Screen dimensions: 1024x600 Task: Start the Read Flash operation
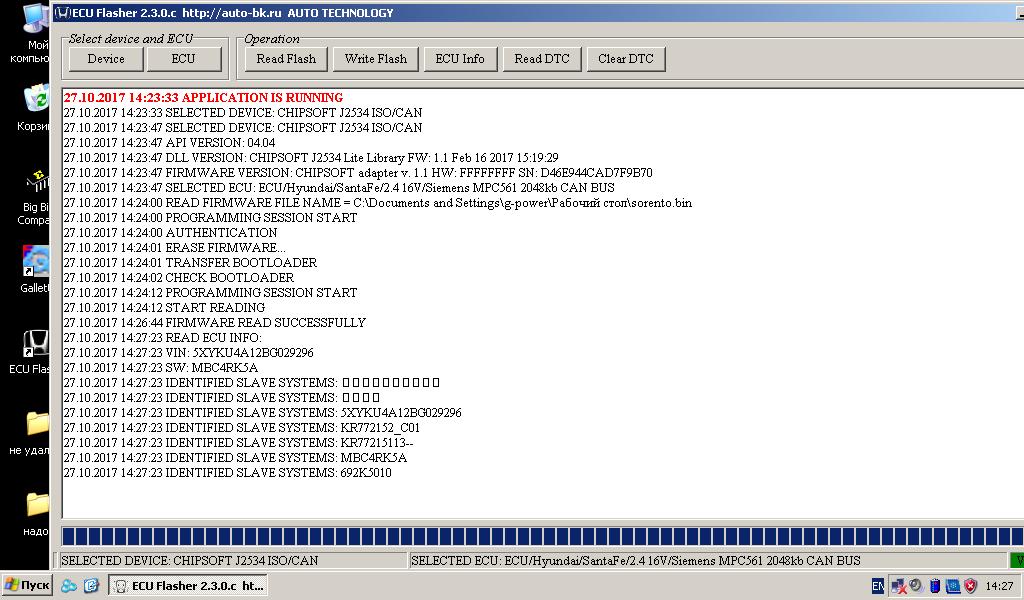point(286,59)
